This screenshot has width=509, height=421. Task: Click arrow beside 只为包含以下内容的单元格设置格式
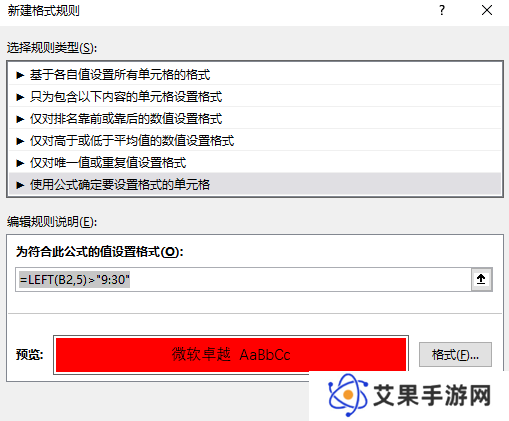click(x=20, y=97)
